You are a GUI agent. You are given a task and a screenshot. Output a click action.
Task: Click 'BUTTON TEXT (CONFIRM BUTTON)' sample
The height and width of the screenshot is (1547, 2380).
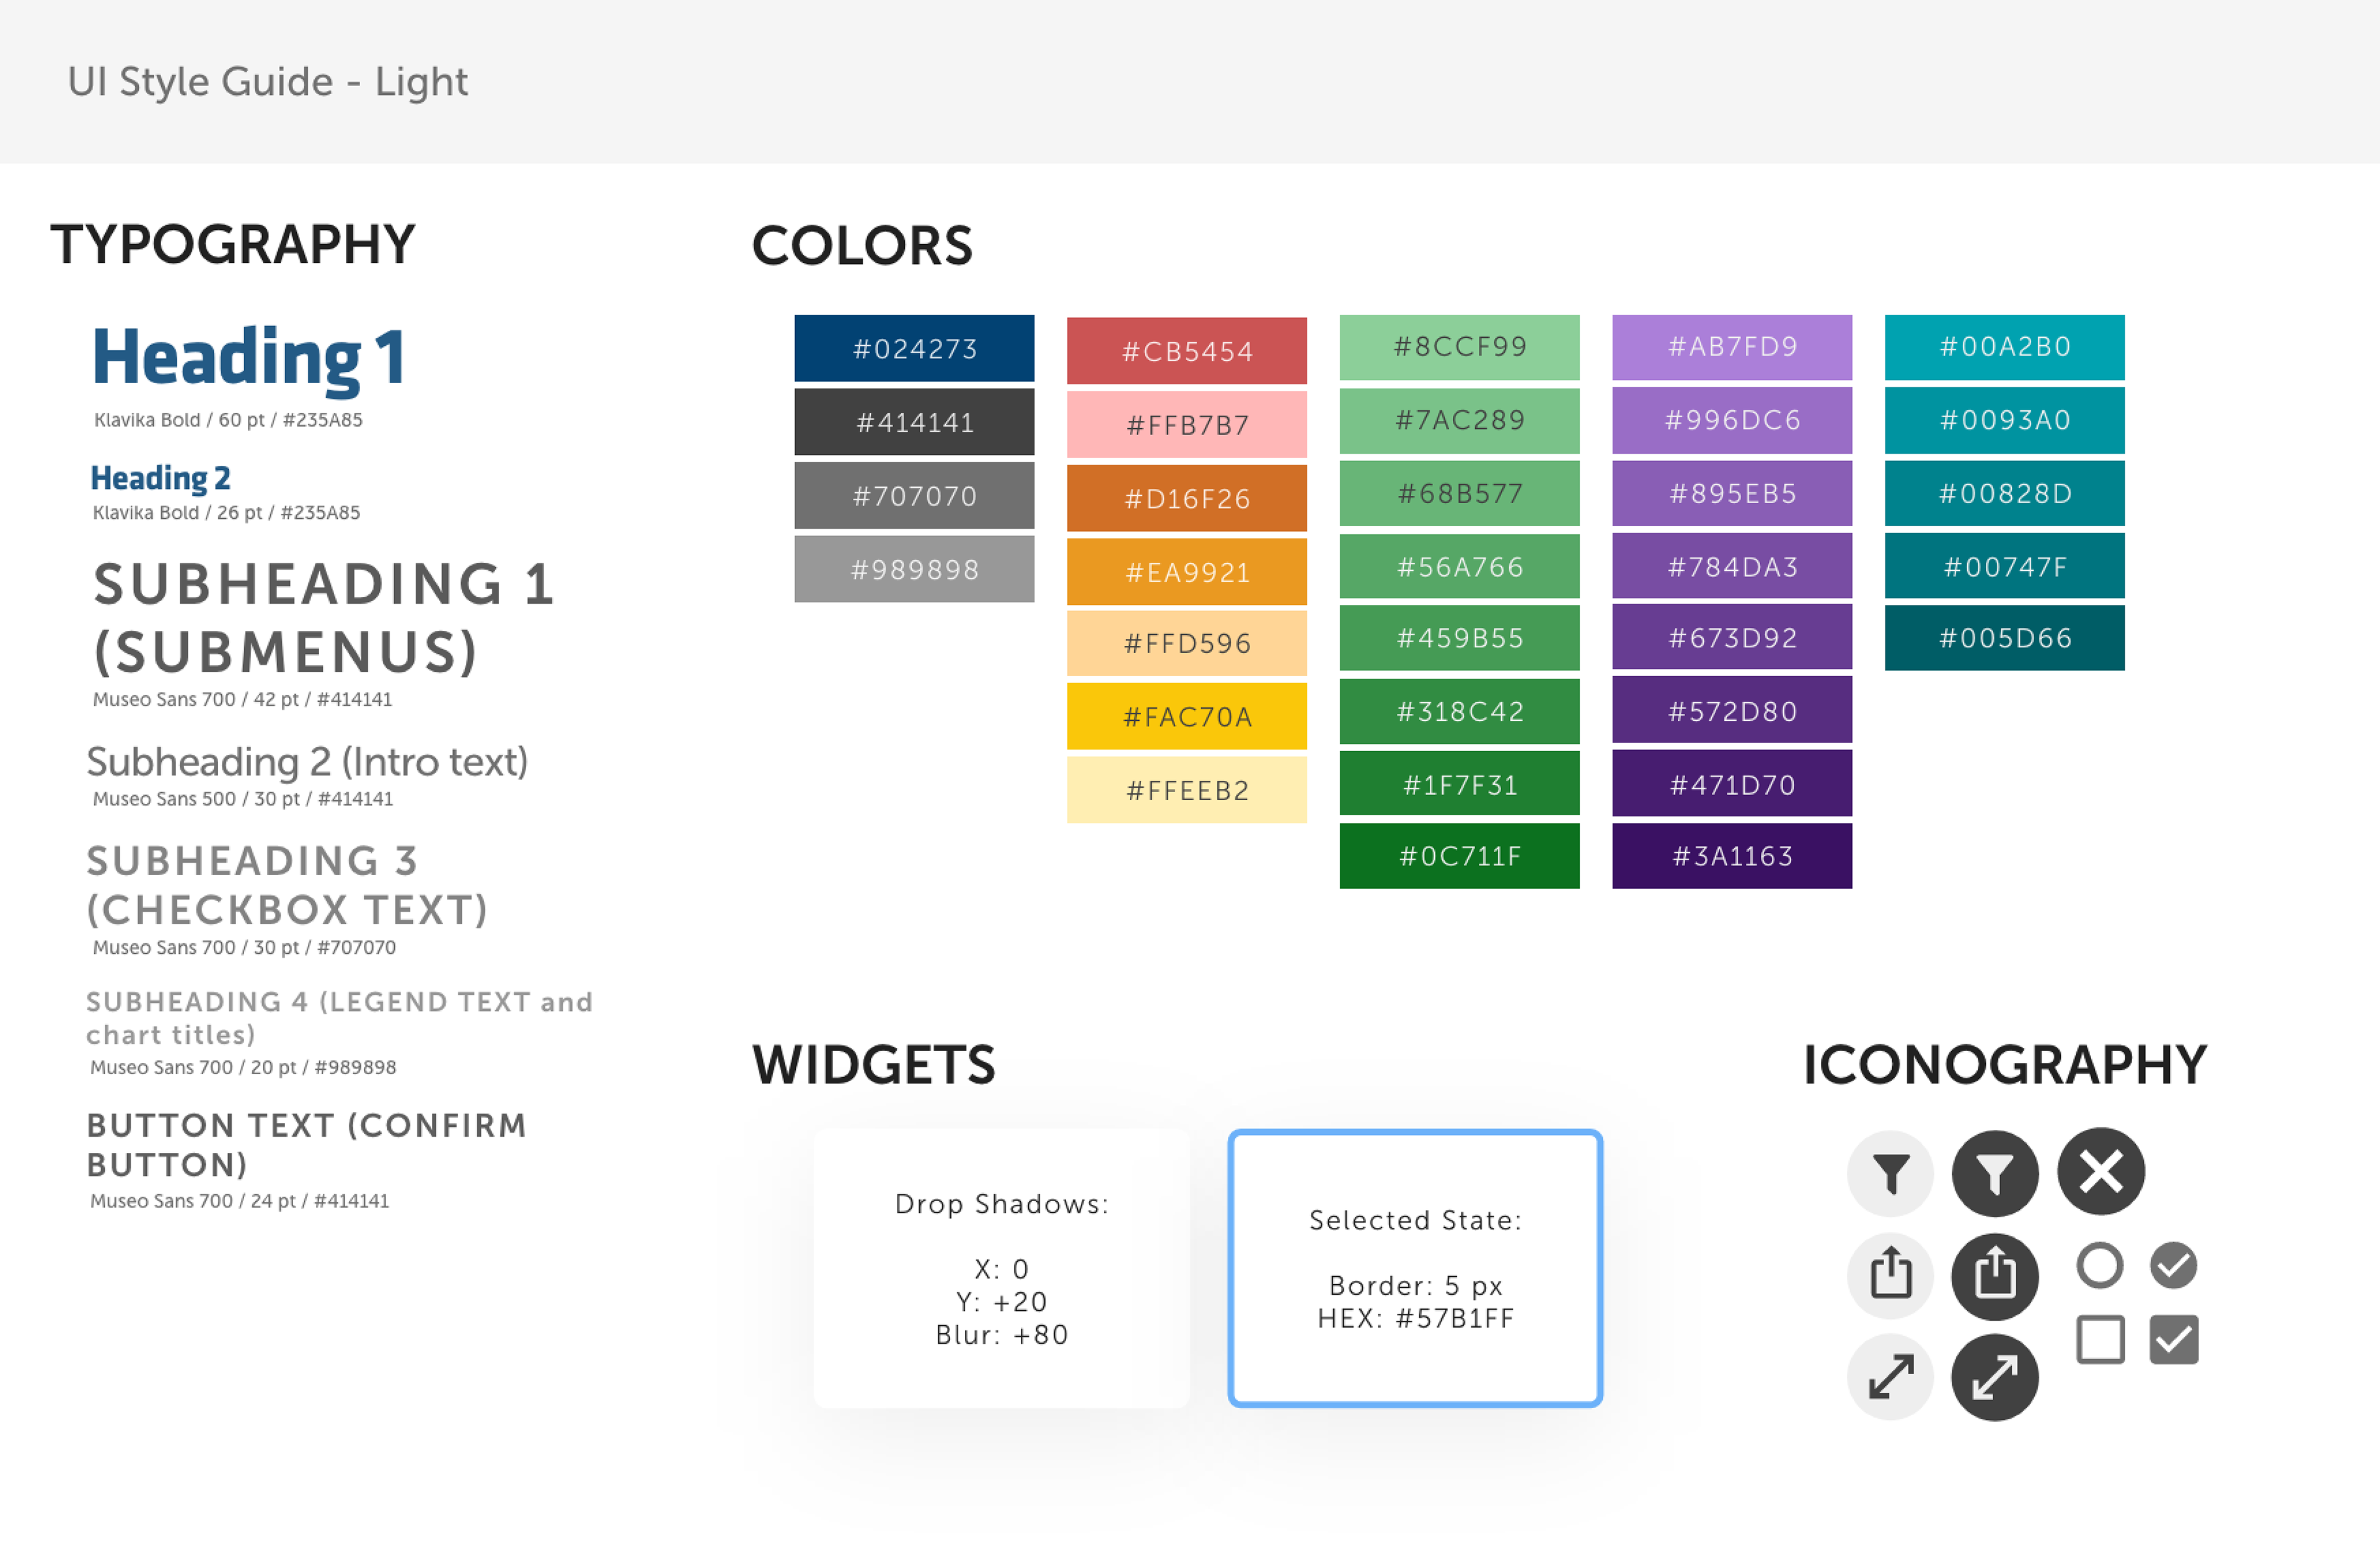[x=306, y=1145]
